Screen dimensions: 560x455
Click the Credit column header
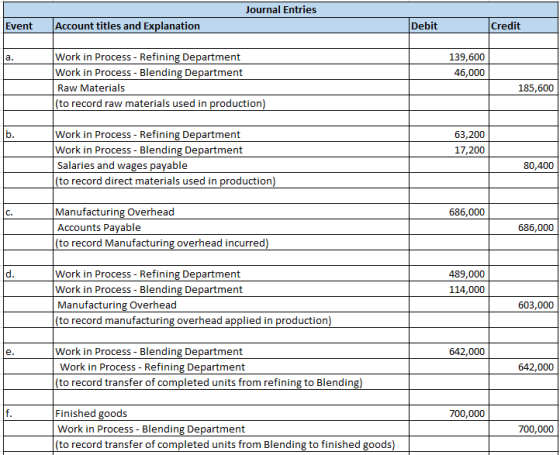[x=523, y=26]
